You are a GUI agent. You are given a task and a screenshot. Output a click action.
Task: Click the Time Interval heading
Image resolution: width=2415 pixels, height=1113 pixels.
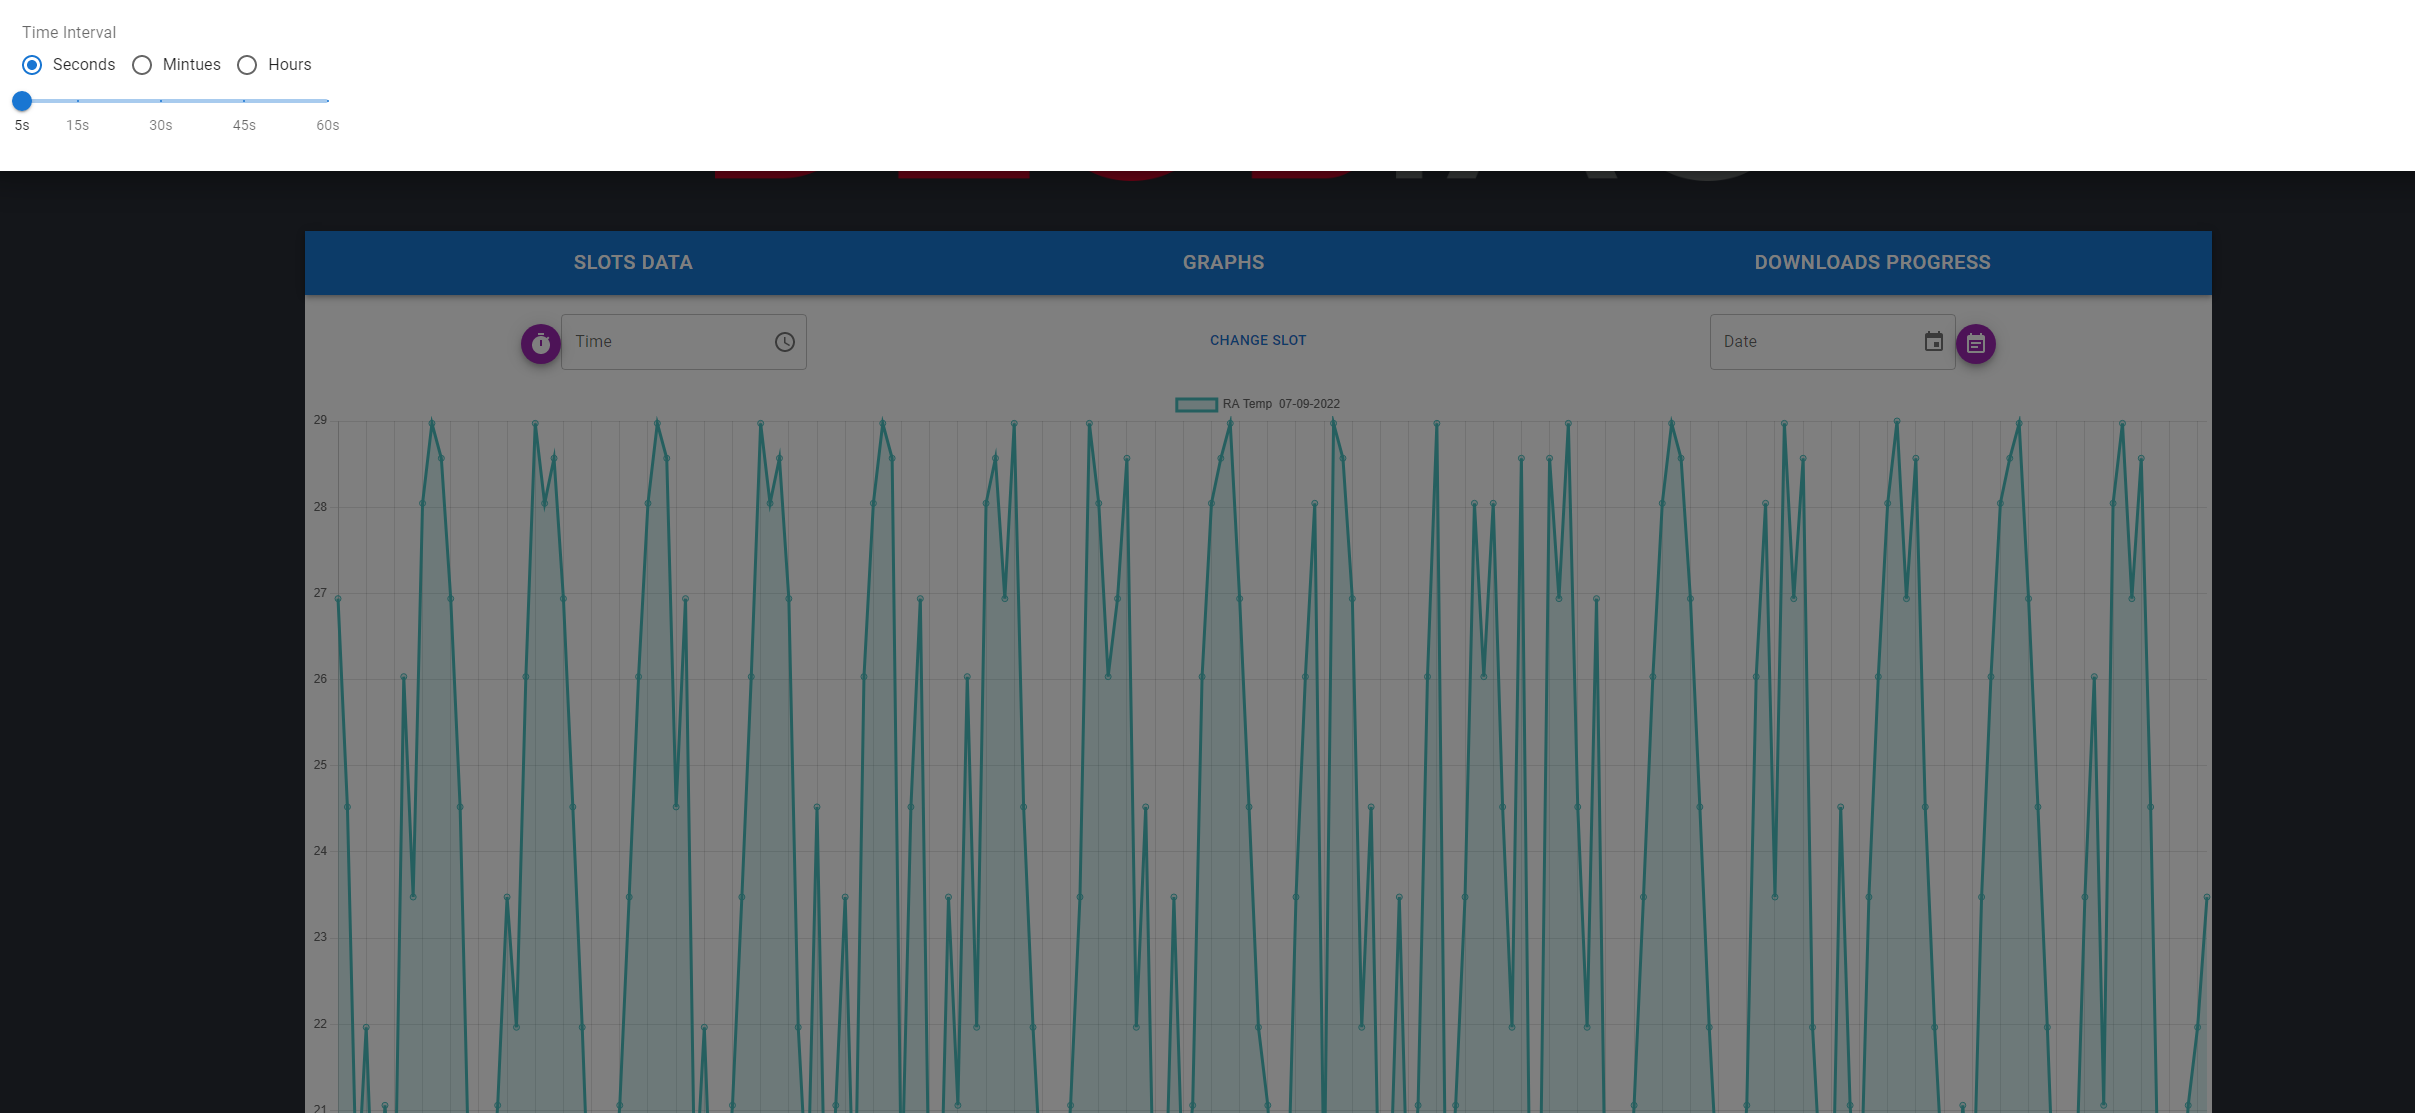pyautogui.click(x=69, y=33)
